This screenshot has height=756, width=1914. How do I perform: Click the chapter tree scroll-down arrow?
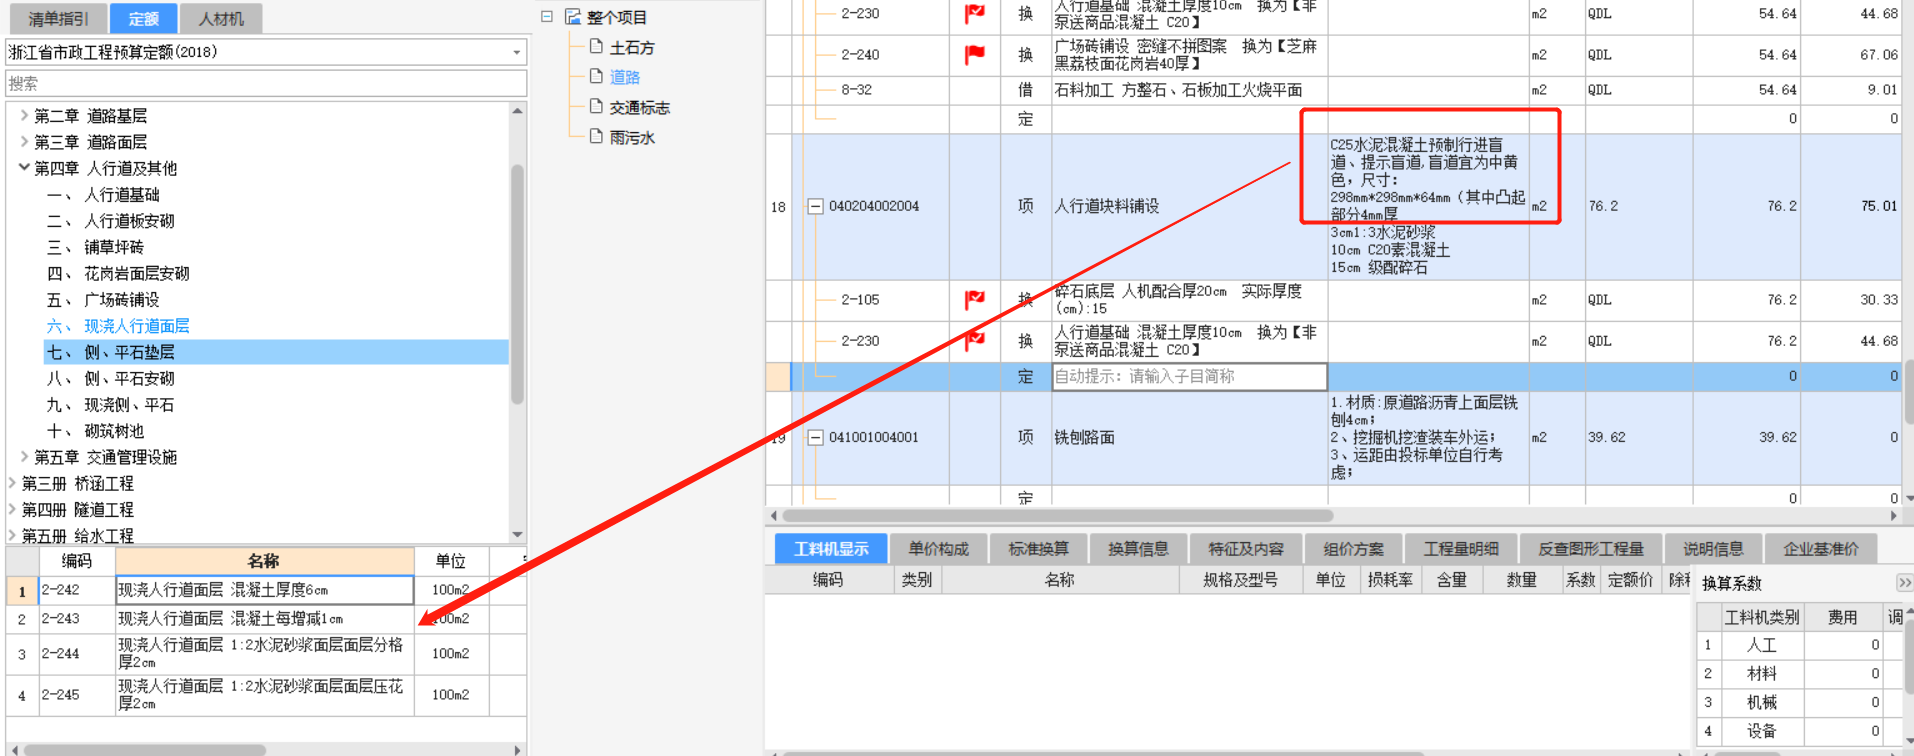517,535
